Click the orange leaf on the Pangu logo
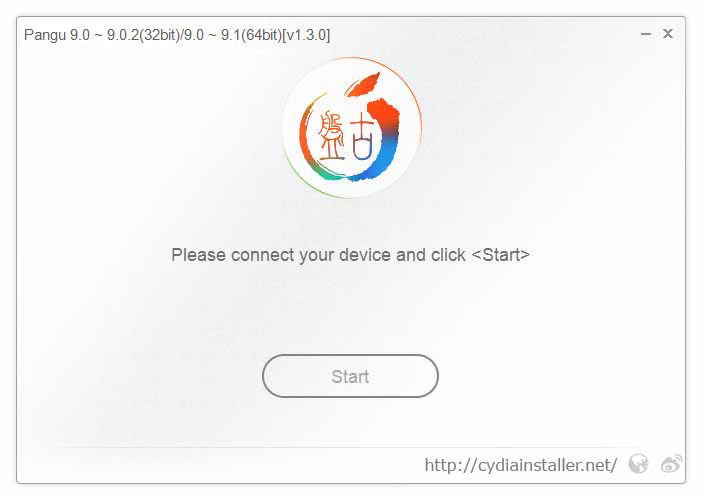Screen dimensions: 704x502 pos(363,84)
